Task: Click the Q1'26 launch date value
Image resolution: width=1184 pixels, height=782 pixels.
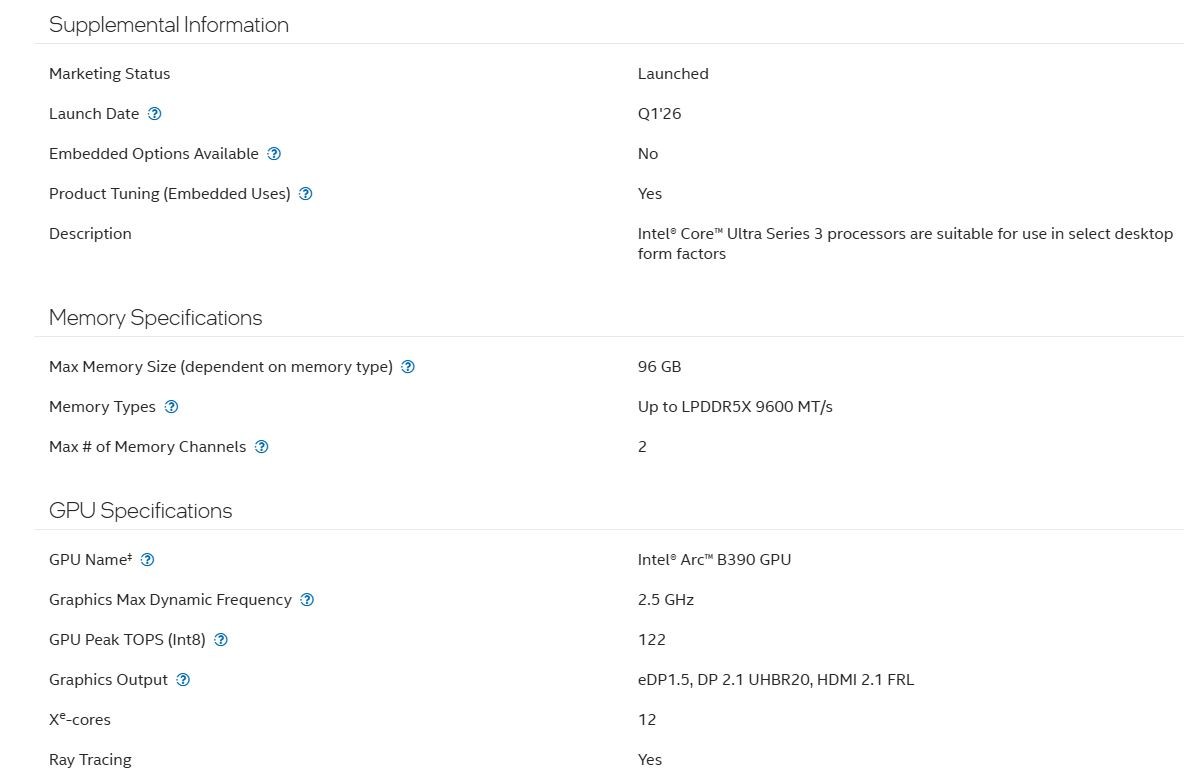Action: pyautogui.click(x=659, y=114)
